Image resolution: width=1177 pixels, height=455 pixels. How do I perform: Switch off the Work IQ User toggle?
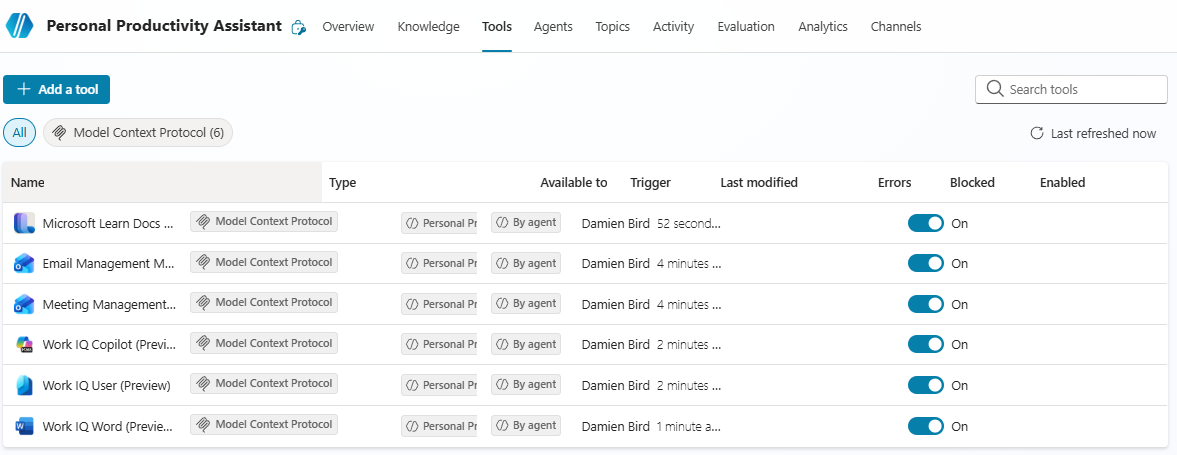point(926,385)
